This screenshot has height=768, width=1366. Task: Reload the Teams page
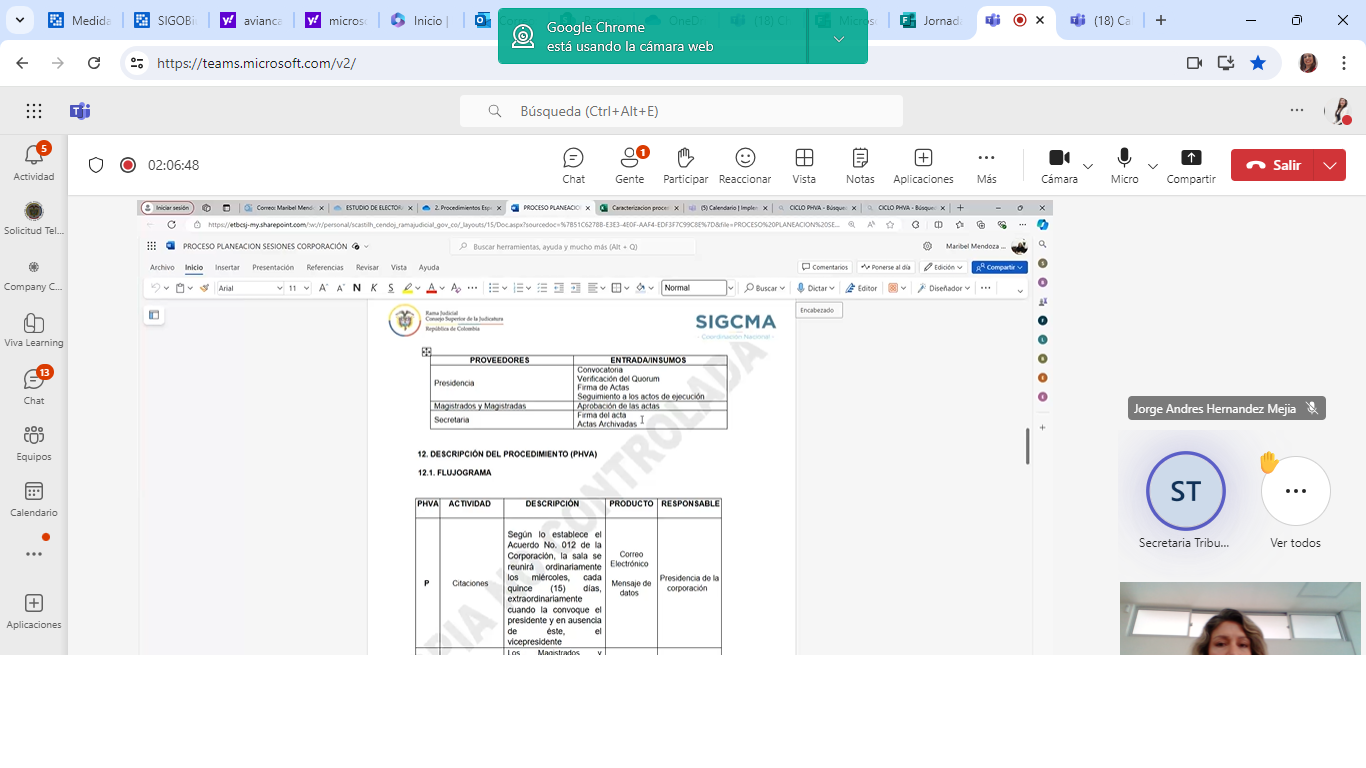[x=94, y=63]
